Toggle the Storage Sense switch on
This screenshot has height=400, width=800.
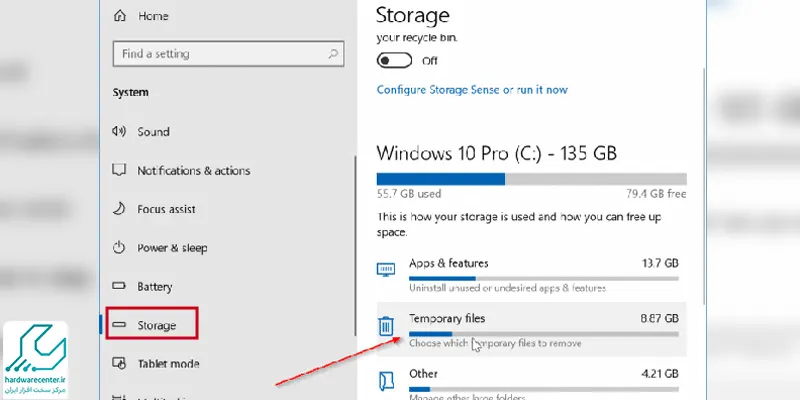(394, 61)
